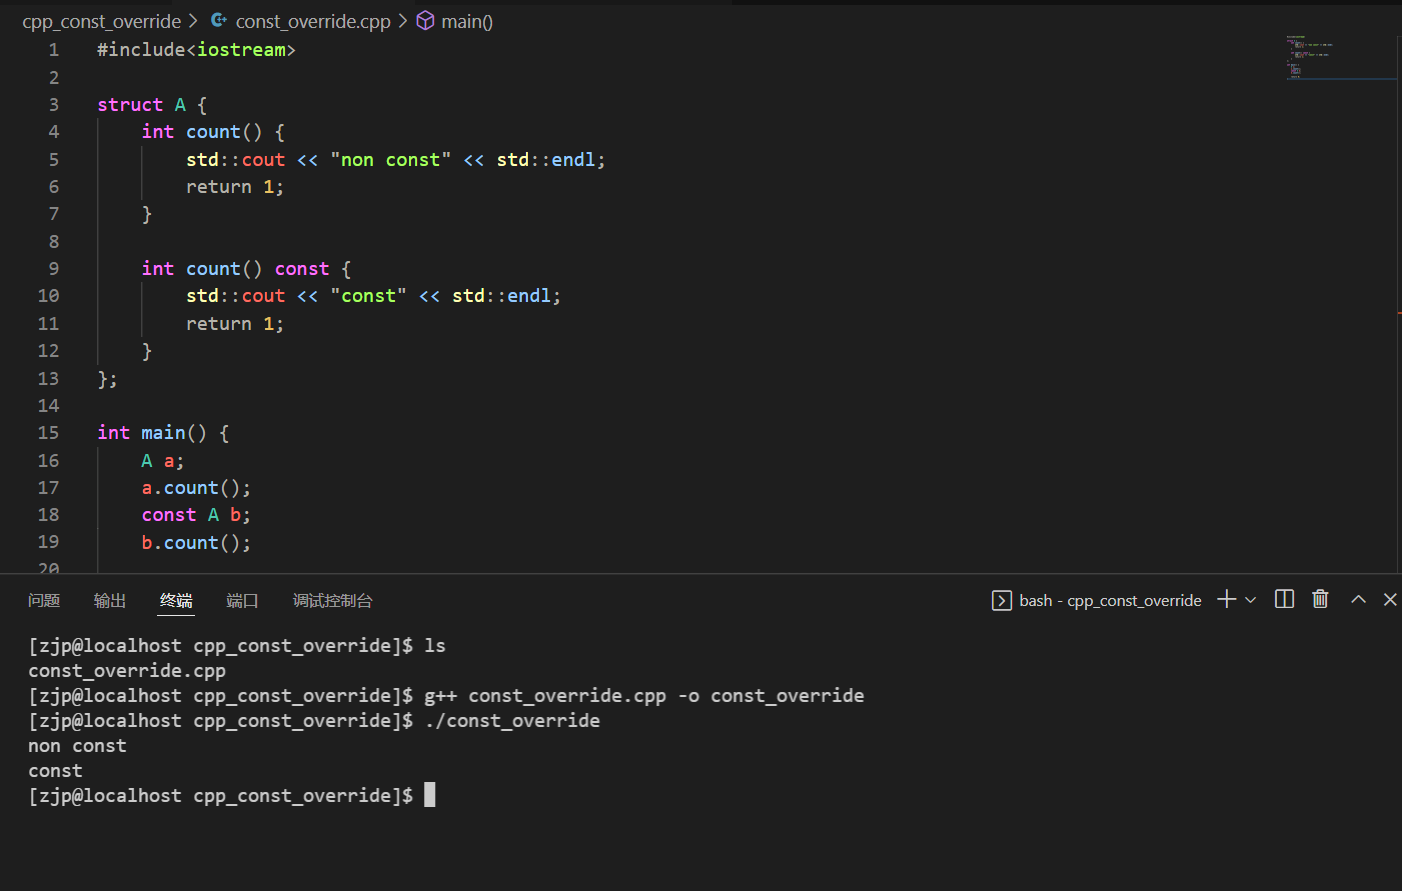Click "a.count();" on line 17
Viewport: 1402px width, 891px height.
pos(196,488)
